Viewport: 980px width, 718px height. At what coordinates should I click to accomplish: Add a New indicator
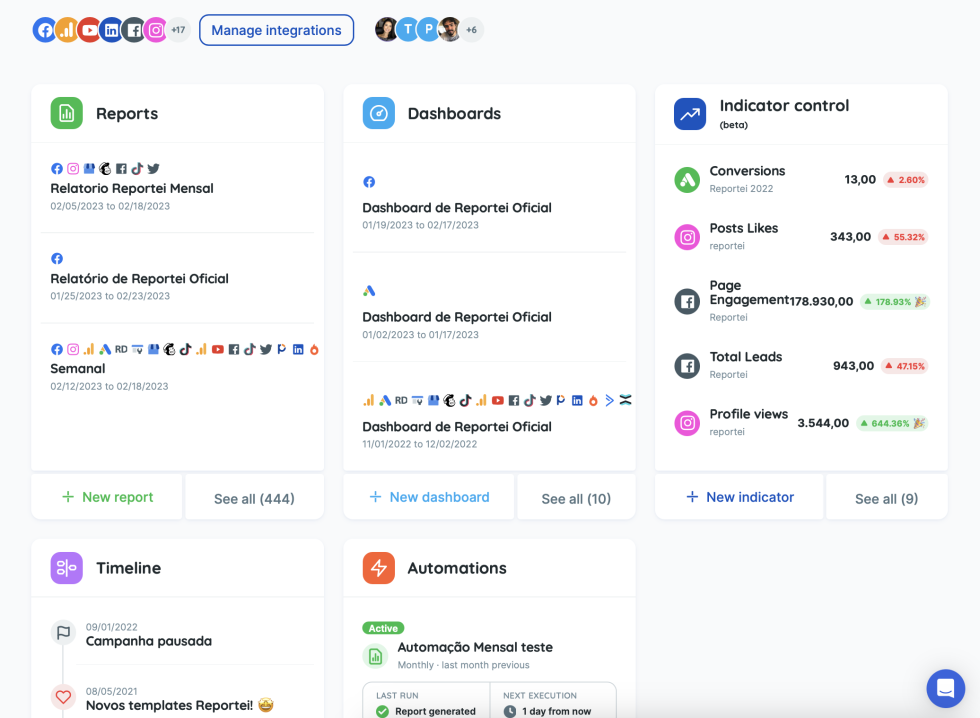[739, 497]
